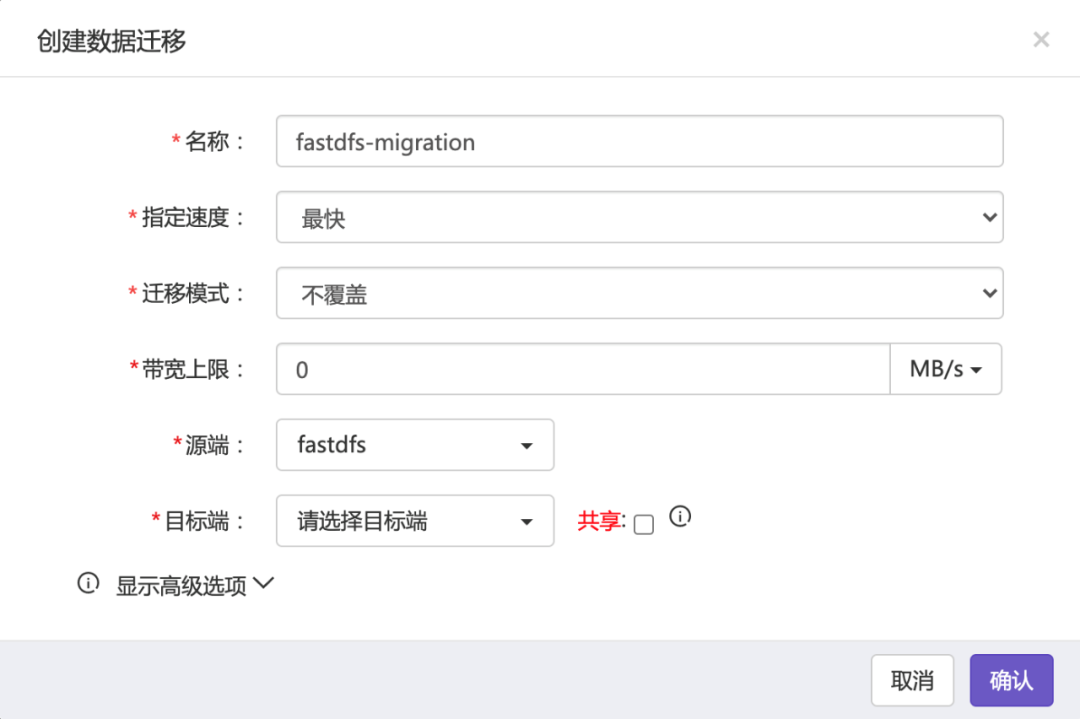The width and height of the screenshot is (1080, 719).
Task: Open the MB/s unit dropdown
Action: [x=945, y=369]
